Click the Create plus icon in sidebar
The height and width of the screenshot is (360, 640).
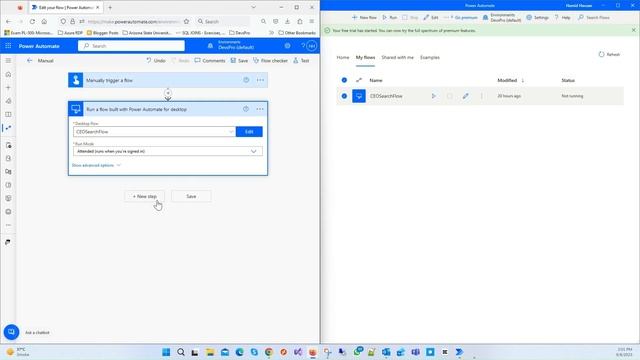8,87
